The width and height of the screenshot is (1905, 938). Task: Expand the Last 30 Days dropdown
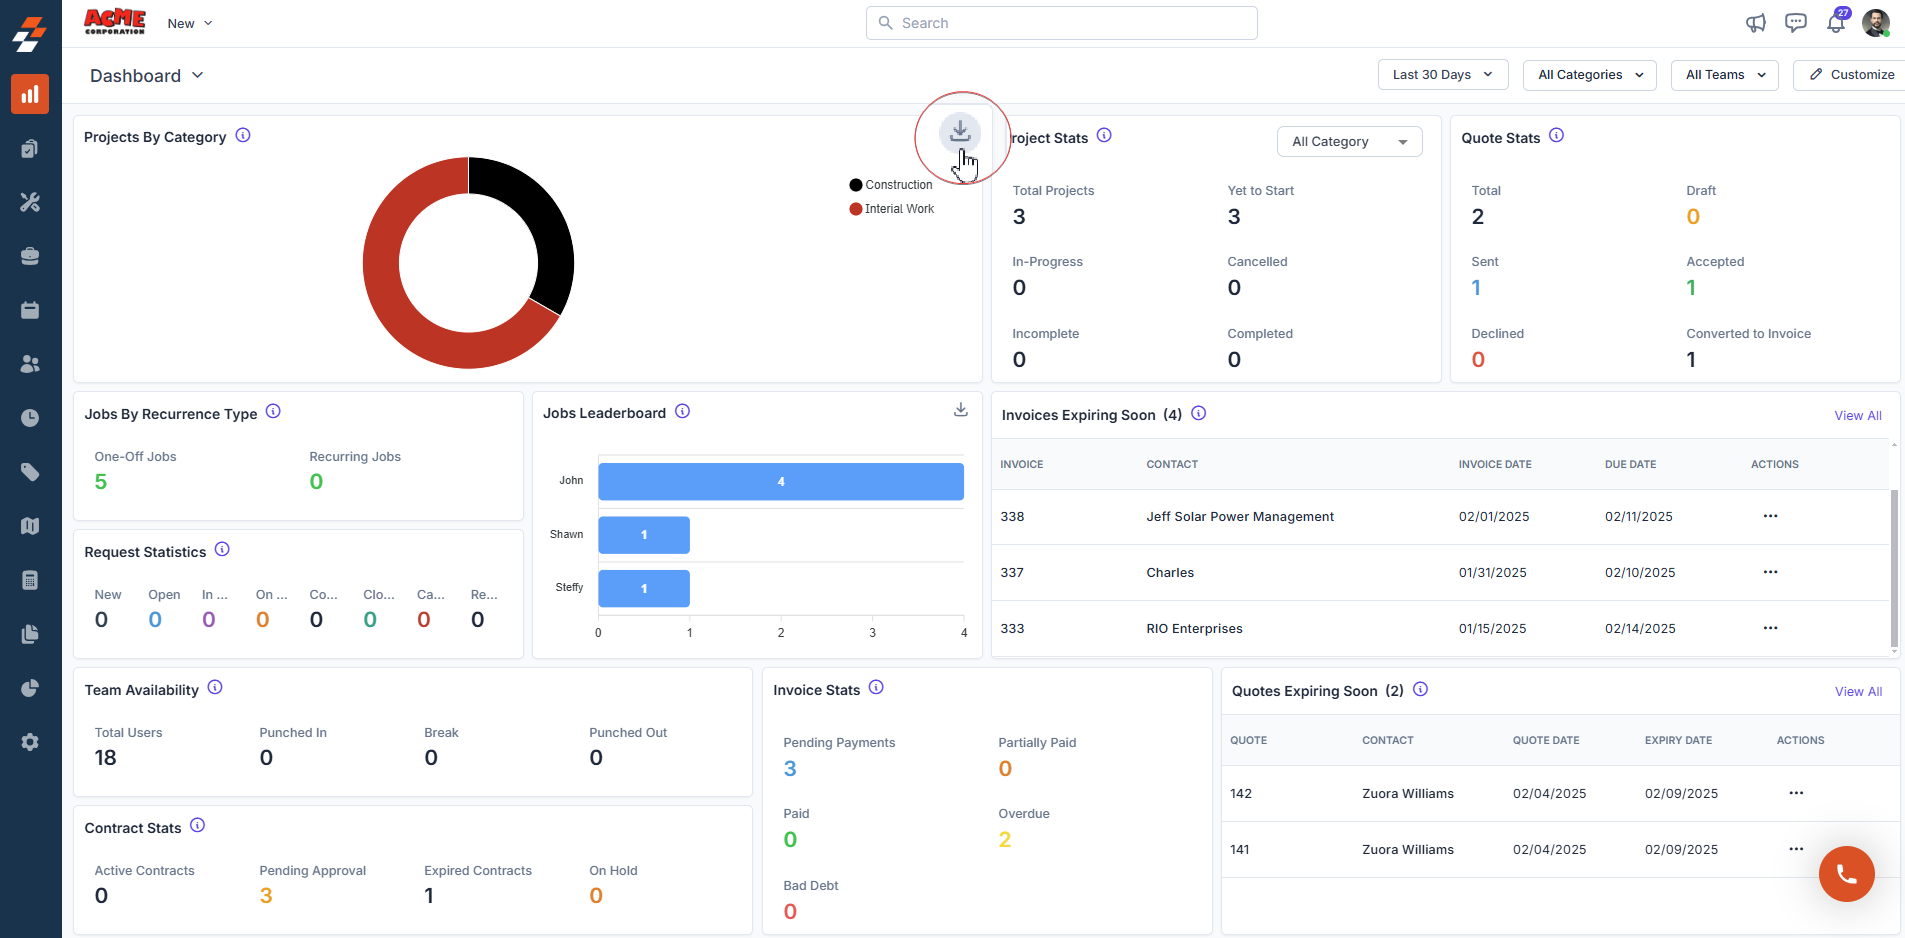pyautogui.click(x=1442, y=75)
